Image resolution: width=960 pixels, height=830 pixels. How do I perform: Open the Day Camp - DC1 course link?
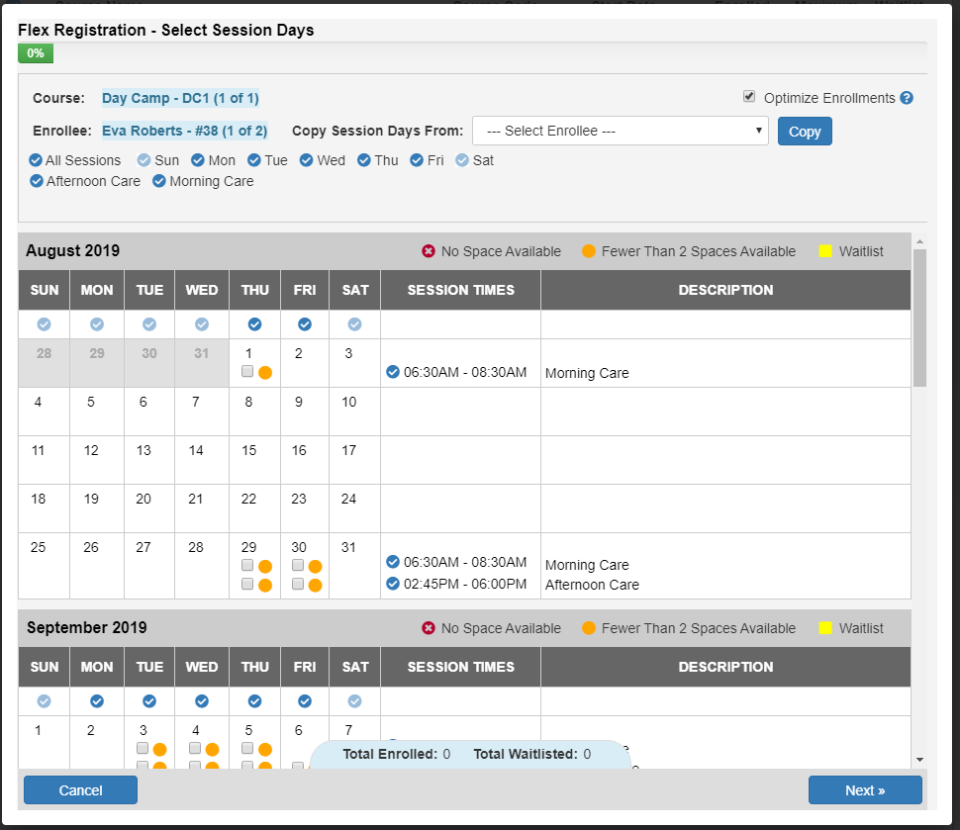coord(180,98)
